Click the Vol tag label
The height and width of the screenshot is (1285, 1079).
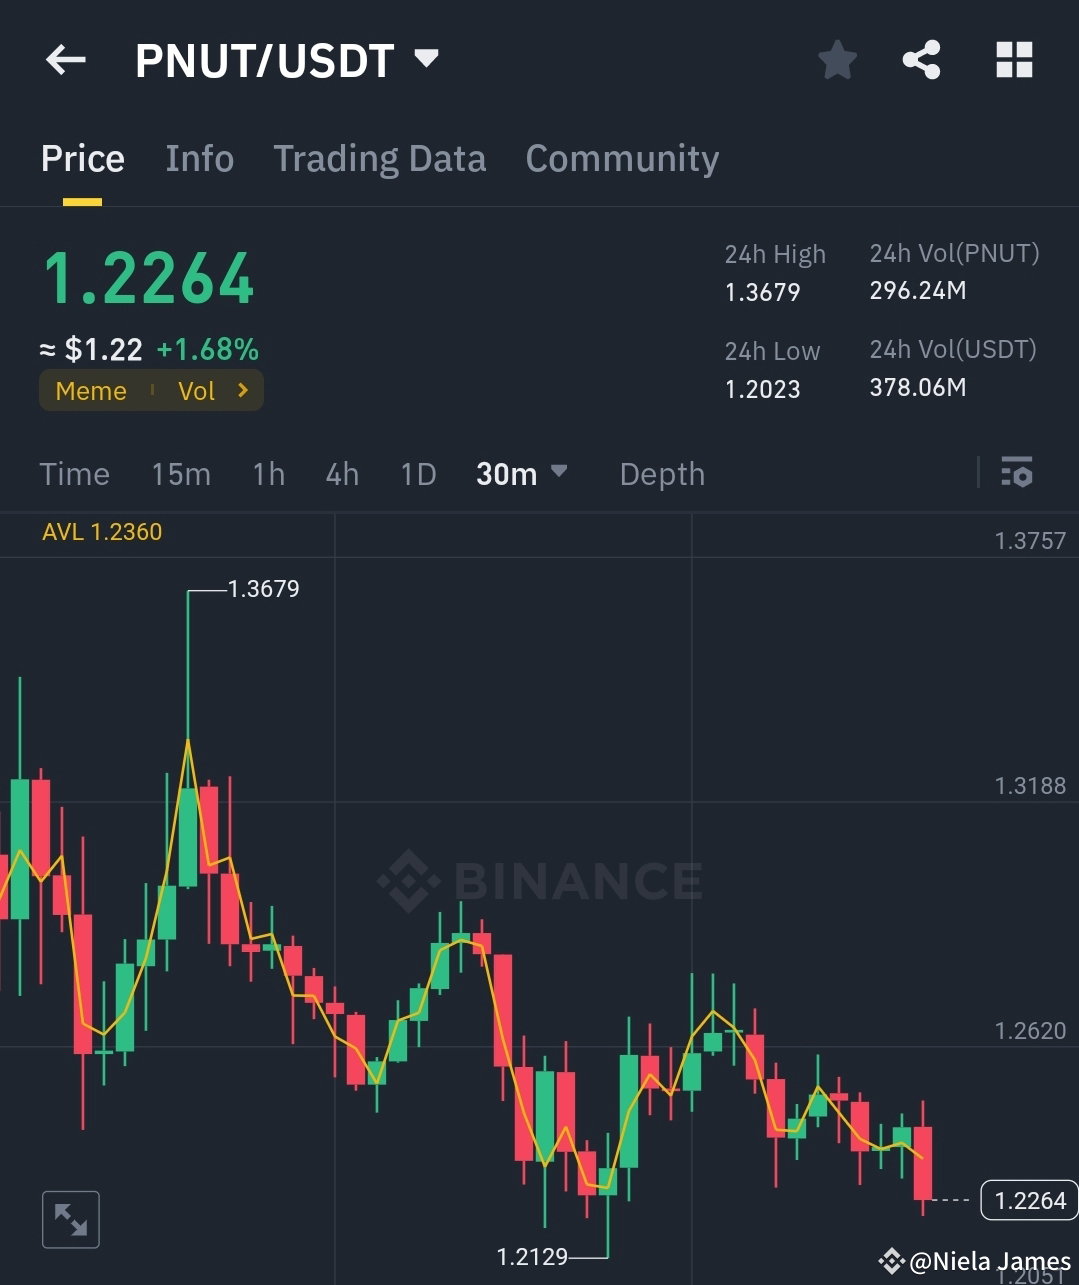pos(196,390)
